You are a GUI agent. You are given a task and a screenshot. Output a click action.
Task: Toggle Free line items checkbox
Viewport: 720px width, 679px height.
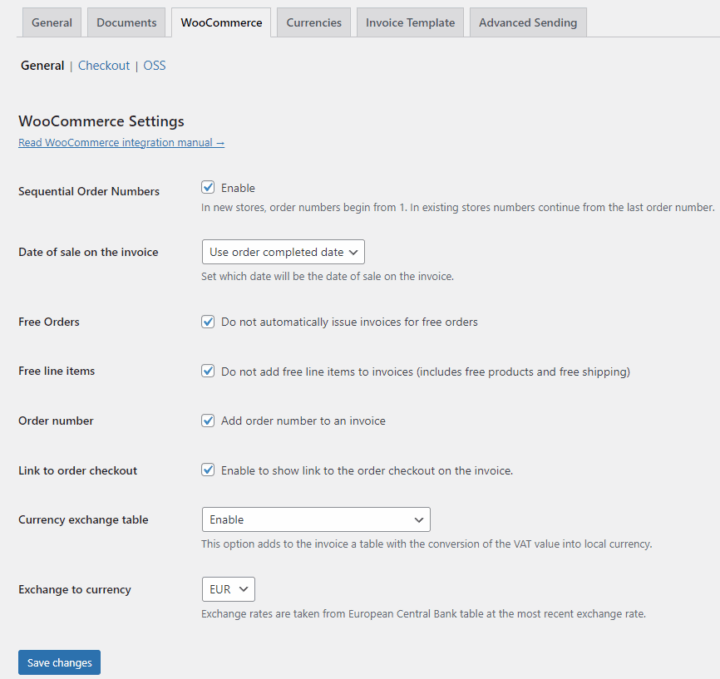click(x=208, y=371)
